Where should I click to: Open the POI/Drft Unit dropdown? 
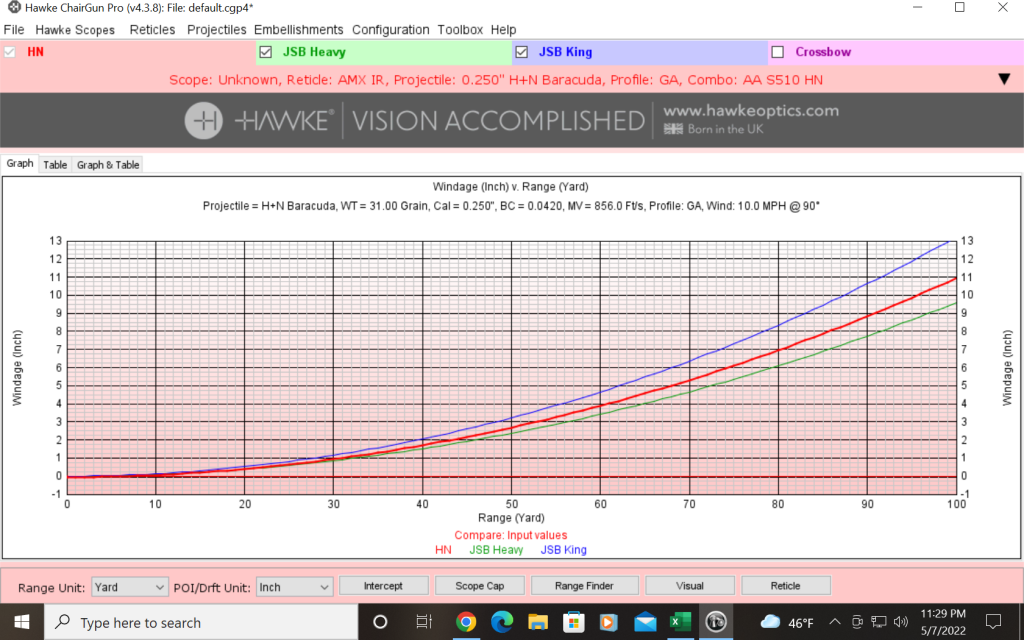295,587
